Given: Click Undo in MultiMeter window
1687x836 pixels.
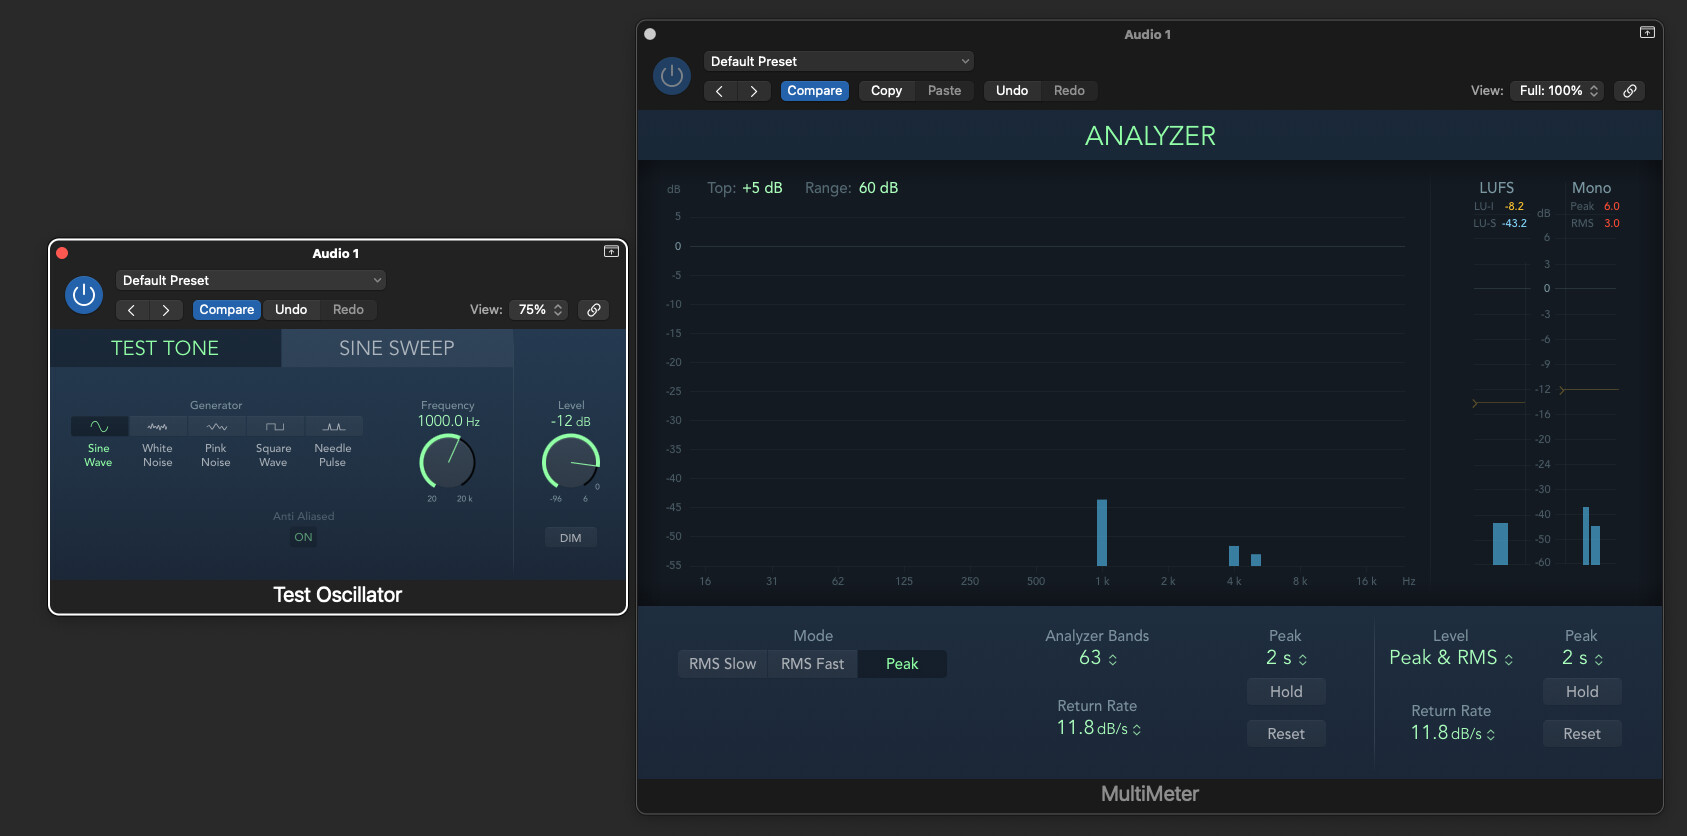Looking at the screenshot, I should click(1012, 91).
